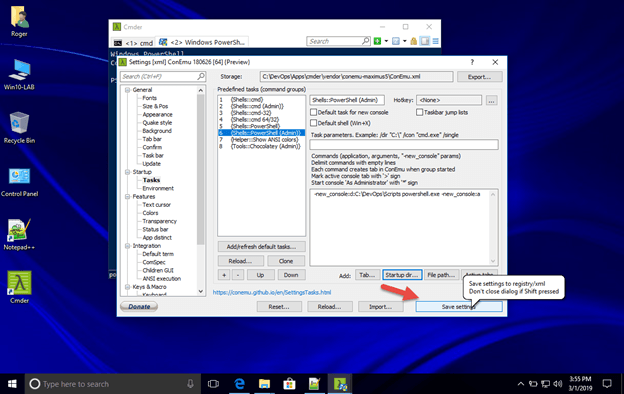Select task 1 {Shells::cmd}
Viewport: 624px width, 394px height.
point(261,99)
